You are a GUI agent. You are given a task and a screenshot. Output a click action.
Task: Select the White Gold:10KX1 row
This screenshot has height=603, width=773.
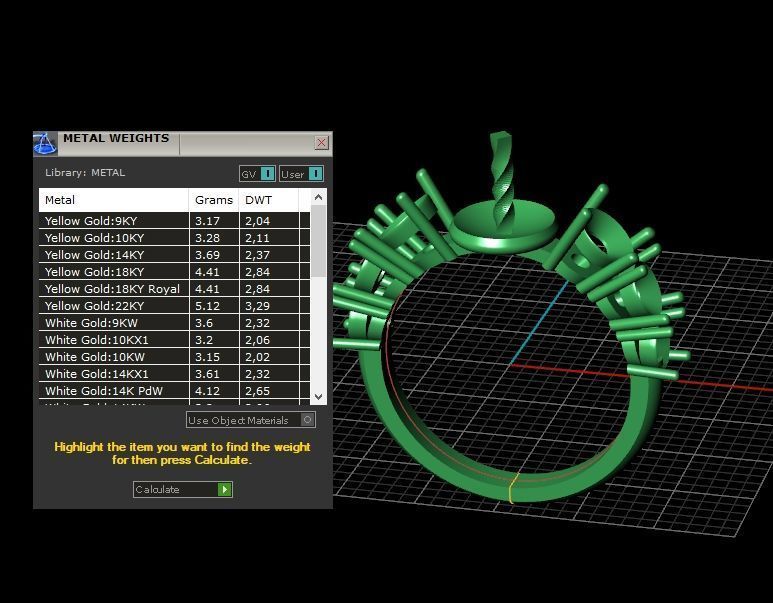point(175,340)
